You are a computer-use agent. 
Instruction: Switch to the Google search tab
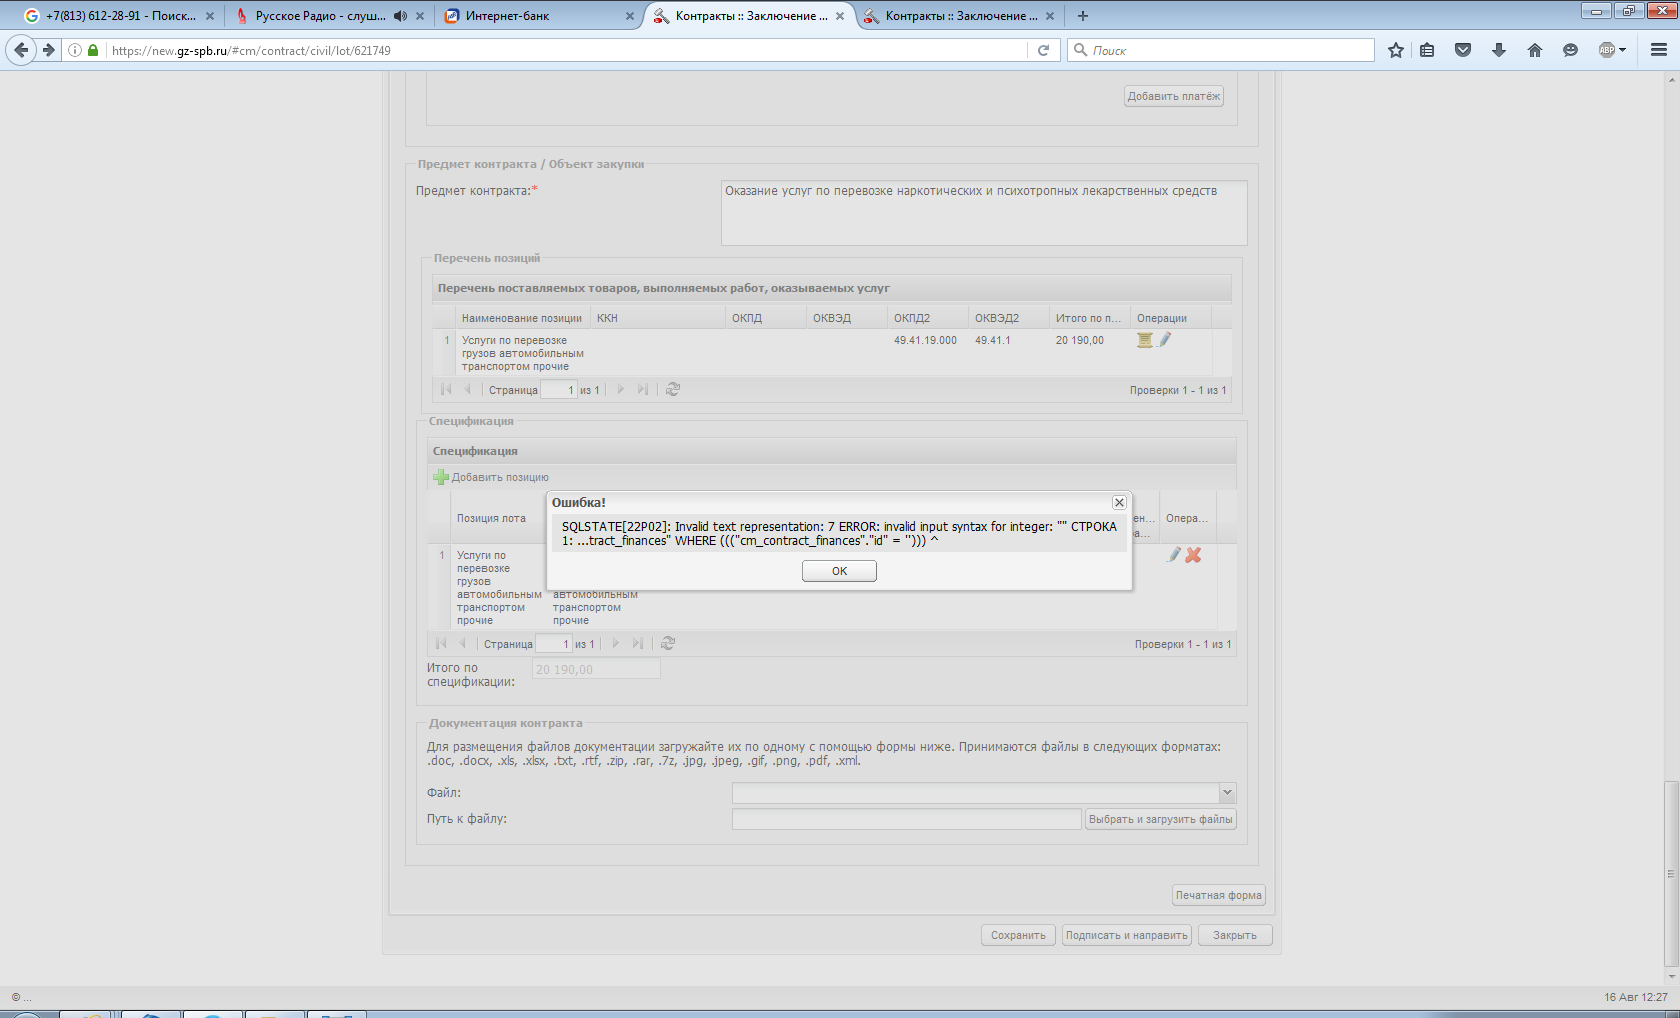pyautogui.click(x=119, y=16)
